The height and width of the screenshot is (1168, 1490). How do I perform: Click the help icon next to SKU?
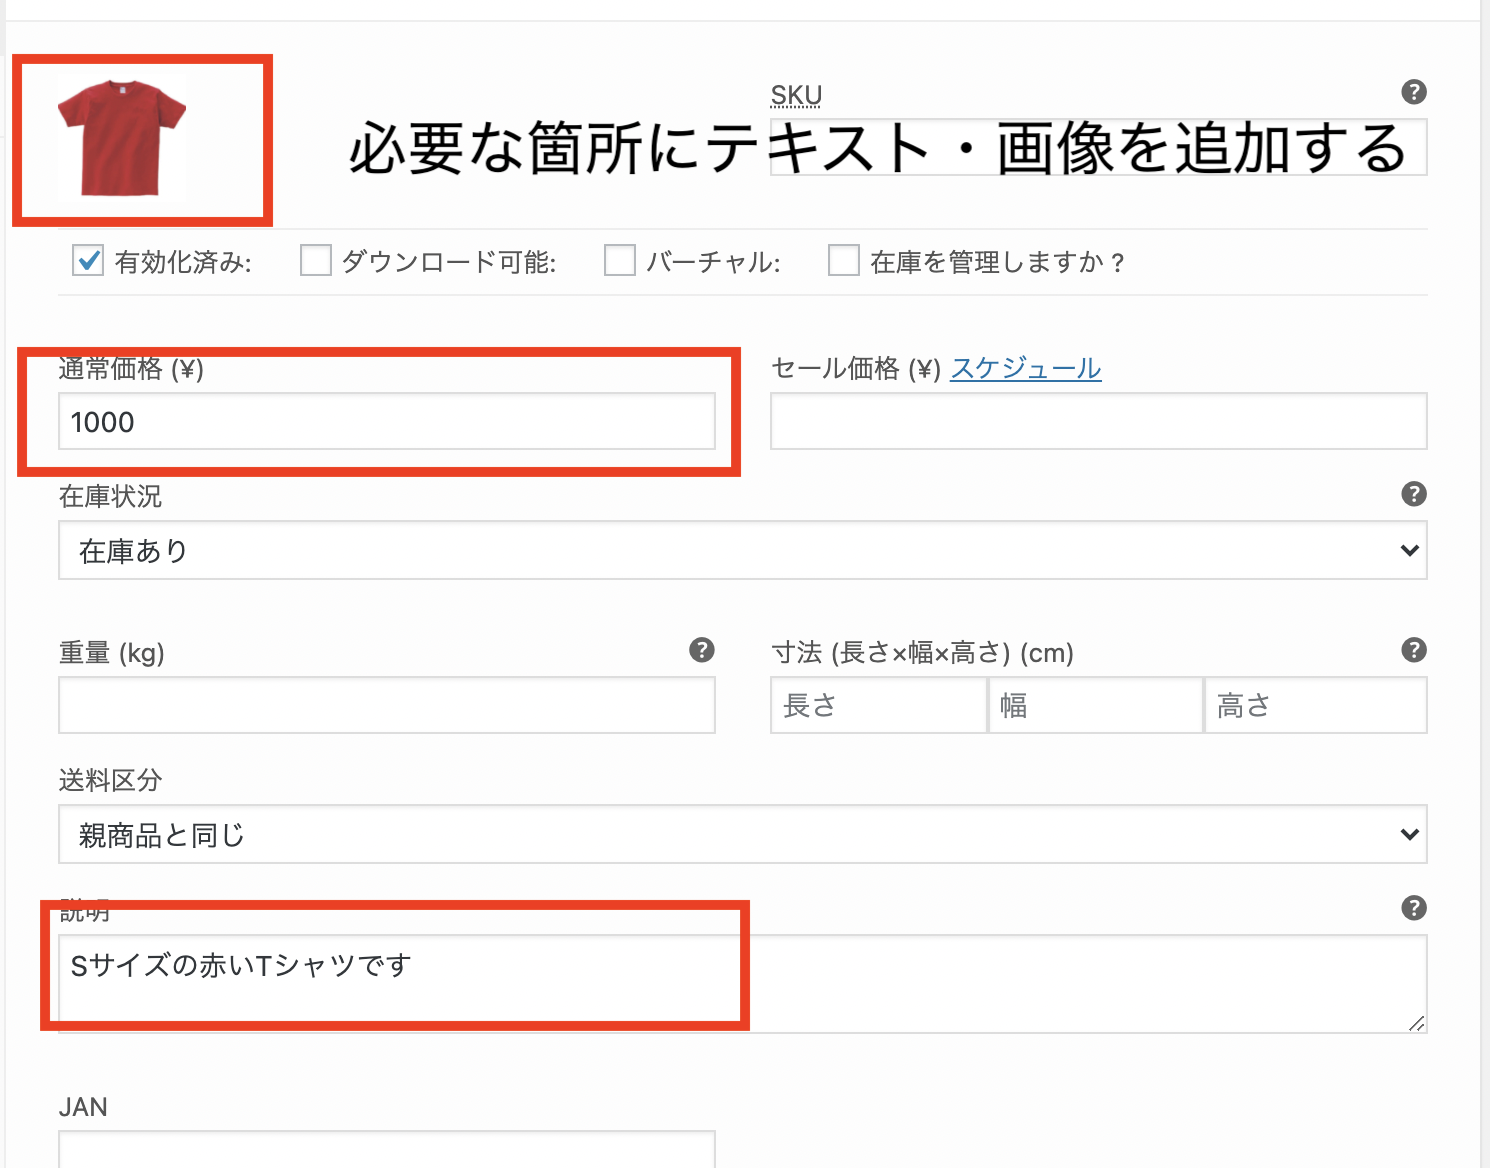pyautogui.click(x=1413, y=92)
